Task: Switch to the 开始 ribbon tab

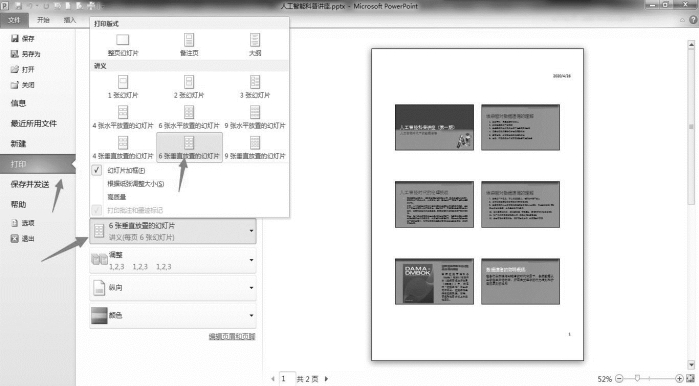Action: 43,20
